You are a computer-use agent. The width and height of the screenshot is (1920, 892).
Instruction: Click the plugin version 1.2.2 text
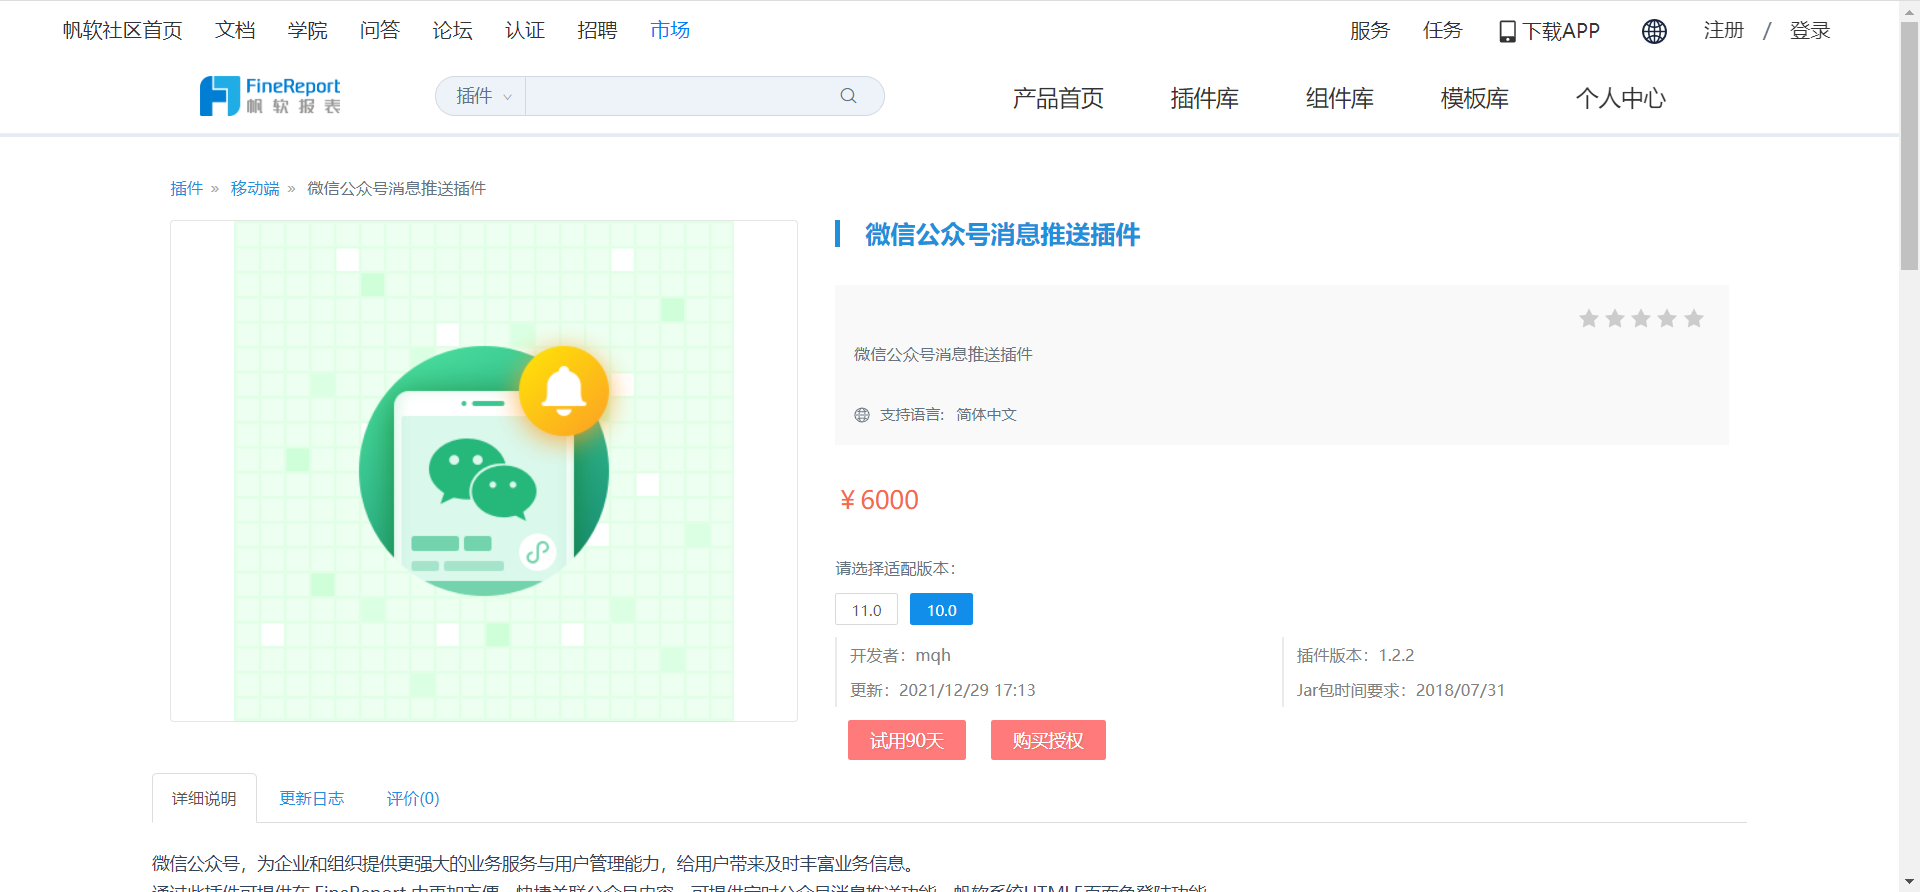[x=1396, y=655]
